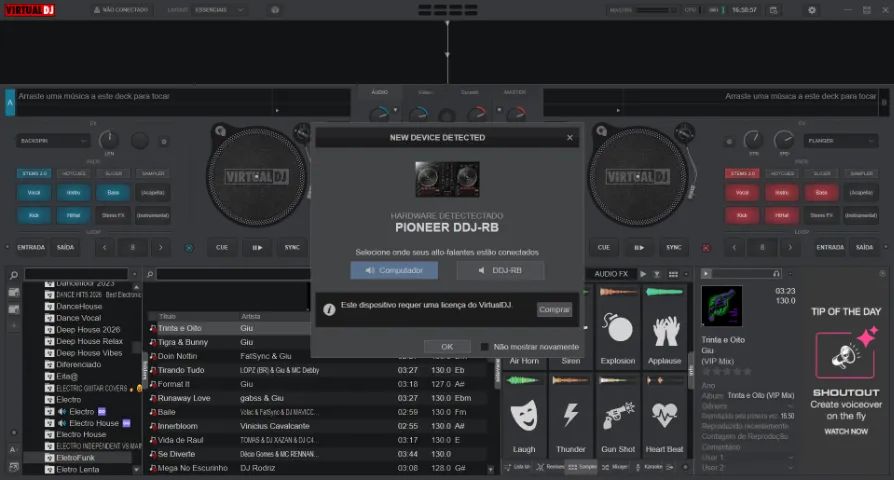This screenshot has width=894, height=480.
Task: Toggle right deck Vocal stem pad
Action: (x=742, y=193)
